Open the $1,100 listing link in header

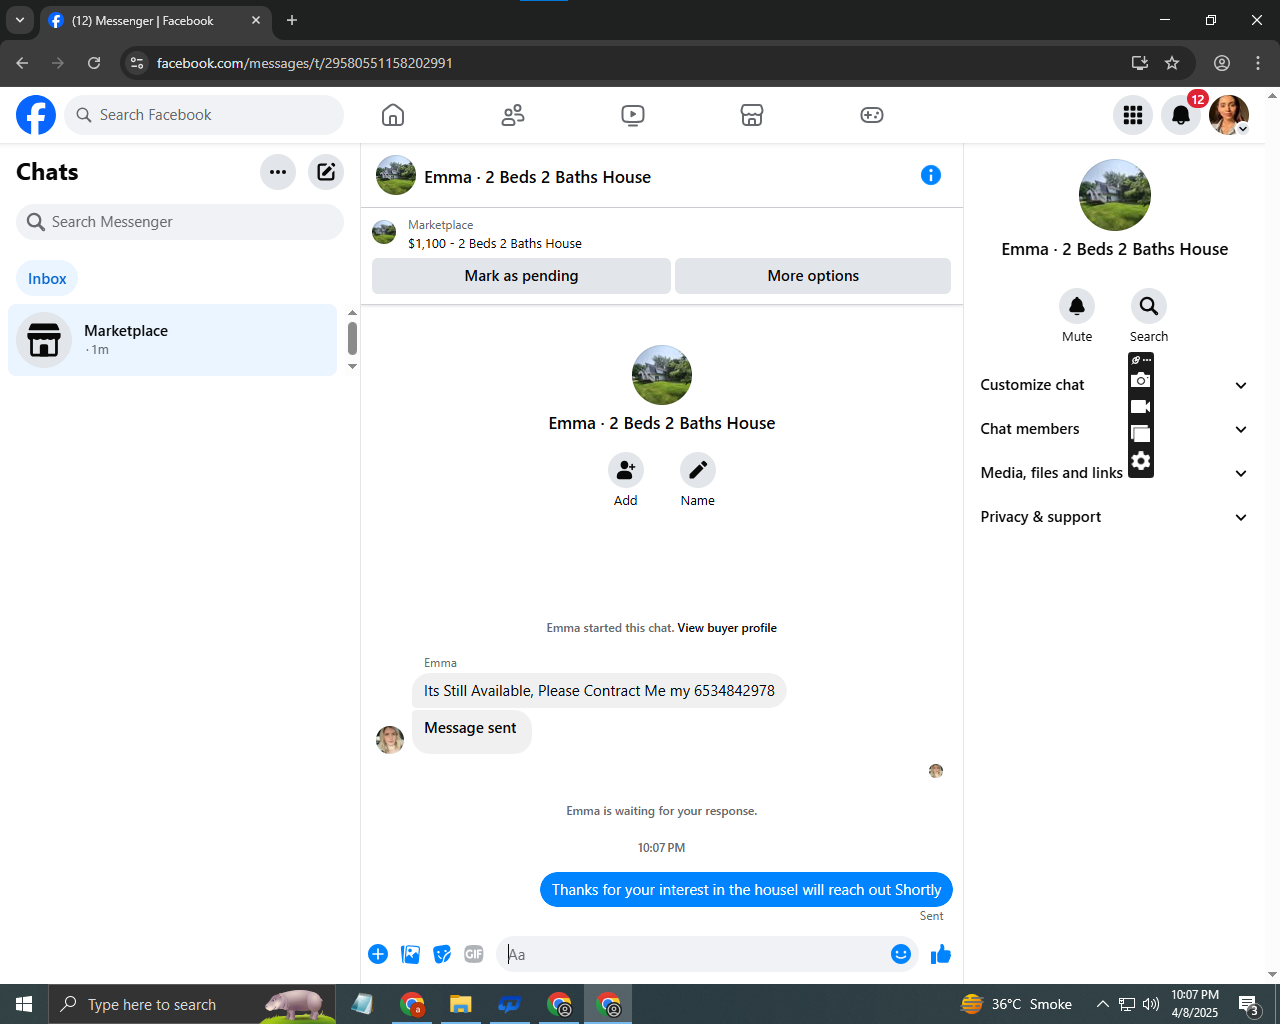pos(494,243)
